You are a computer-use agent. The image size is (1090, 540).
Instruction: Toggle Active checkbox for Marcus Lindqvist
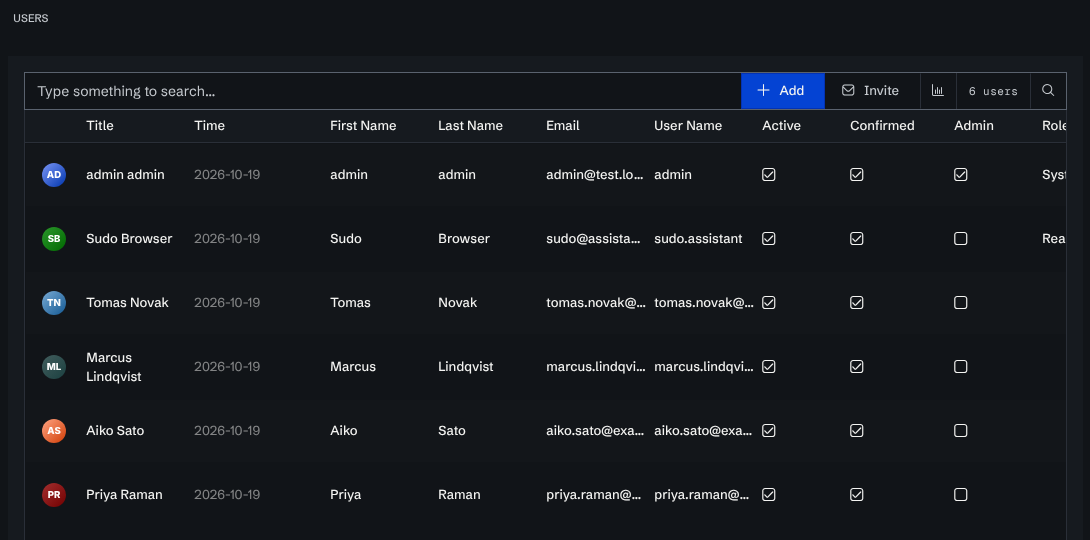click(x=769, y=366)
